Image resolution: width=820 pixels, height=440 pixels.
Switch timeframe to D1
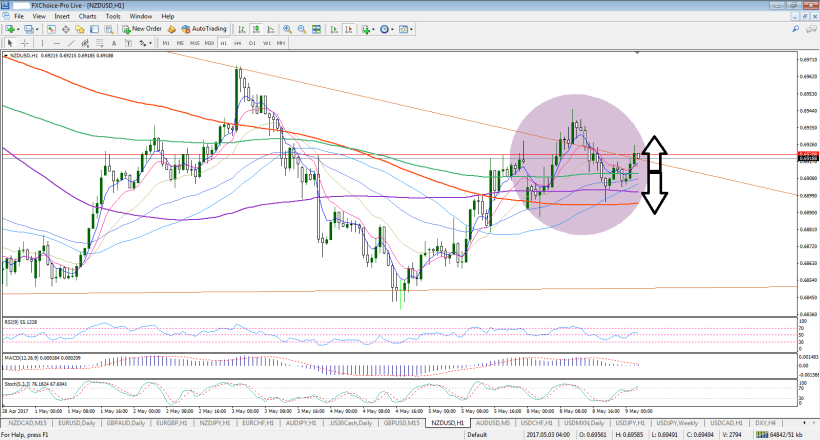click(x=252, y=43)
